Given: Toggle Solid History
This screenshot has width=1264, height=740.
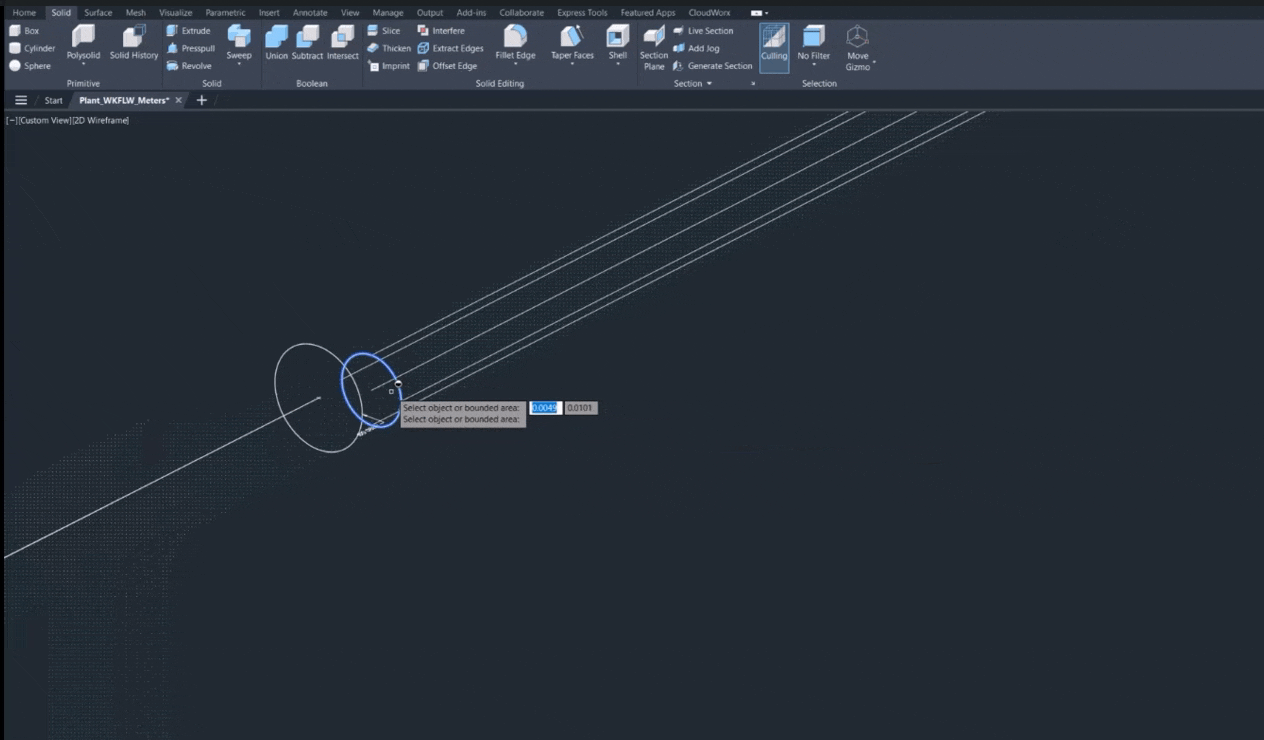Looking at the screenshot, I should pyautogui.click(x=134, y=43).
